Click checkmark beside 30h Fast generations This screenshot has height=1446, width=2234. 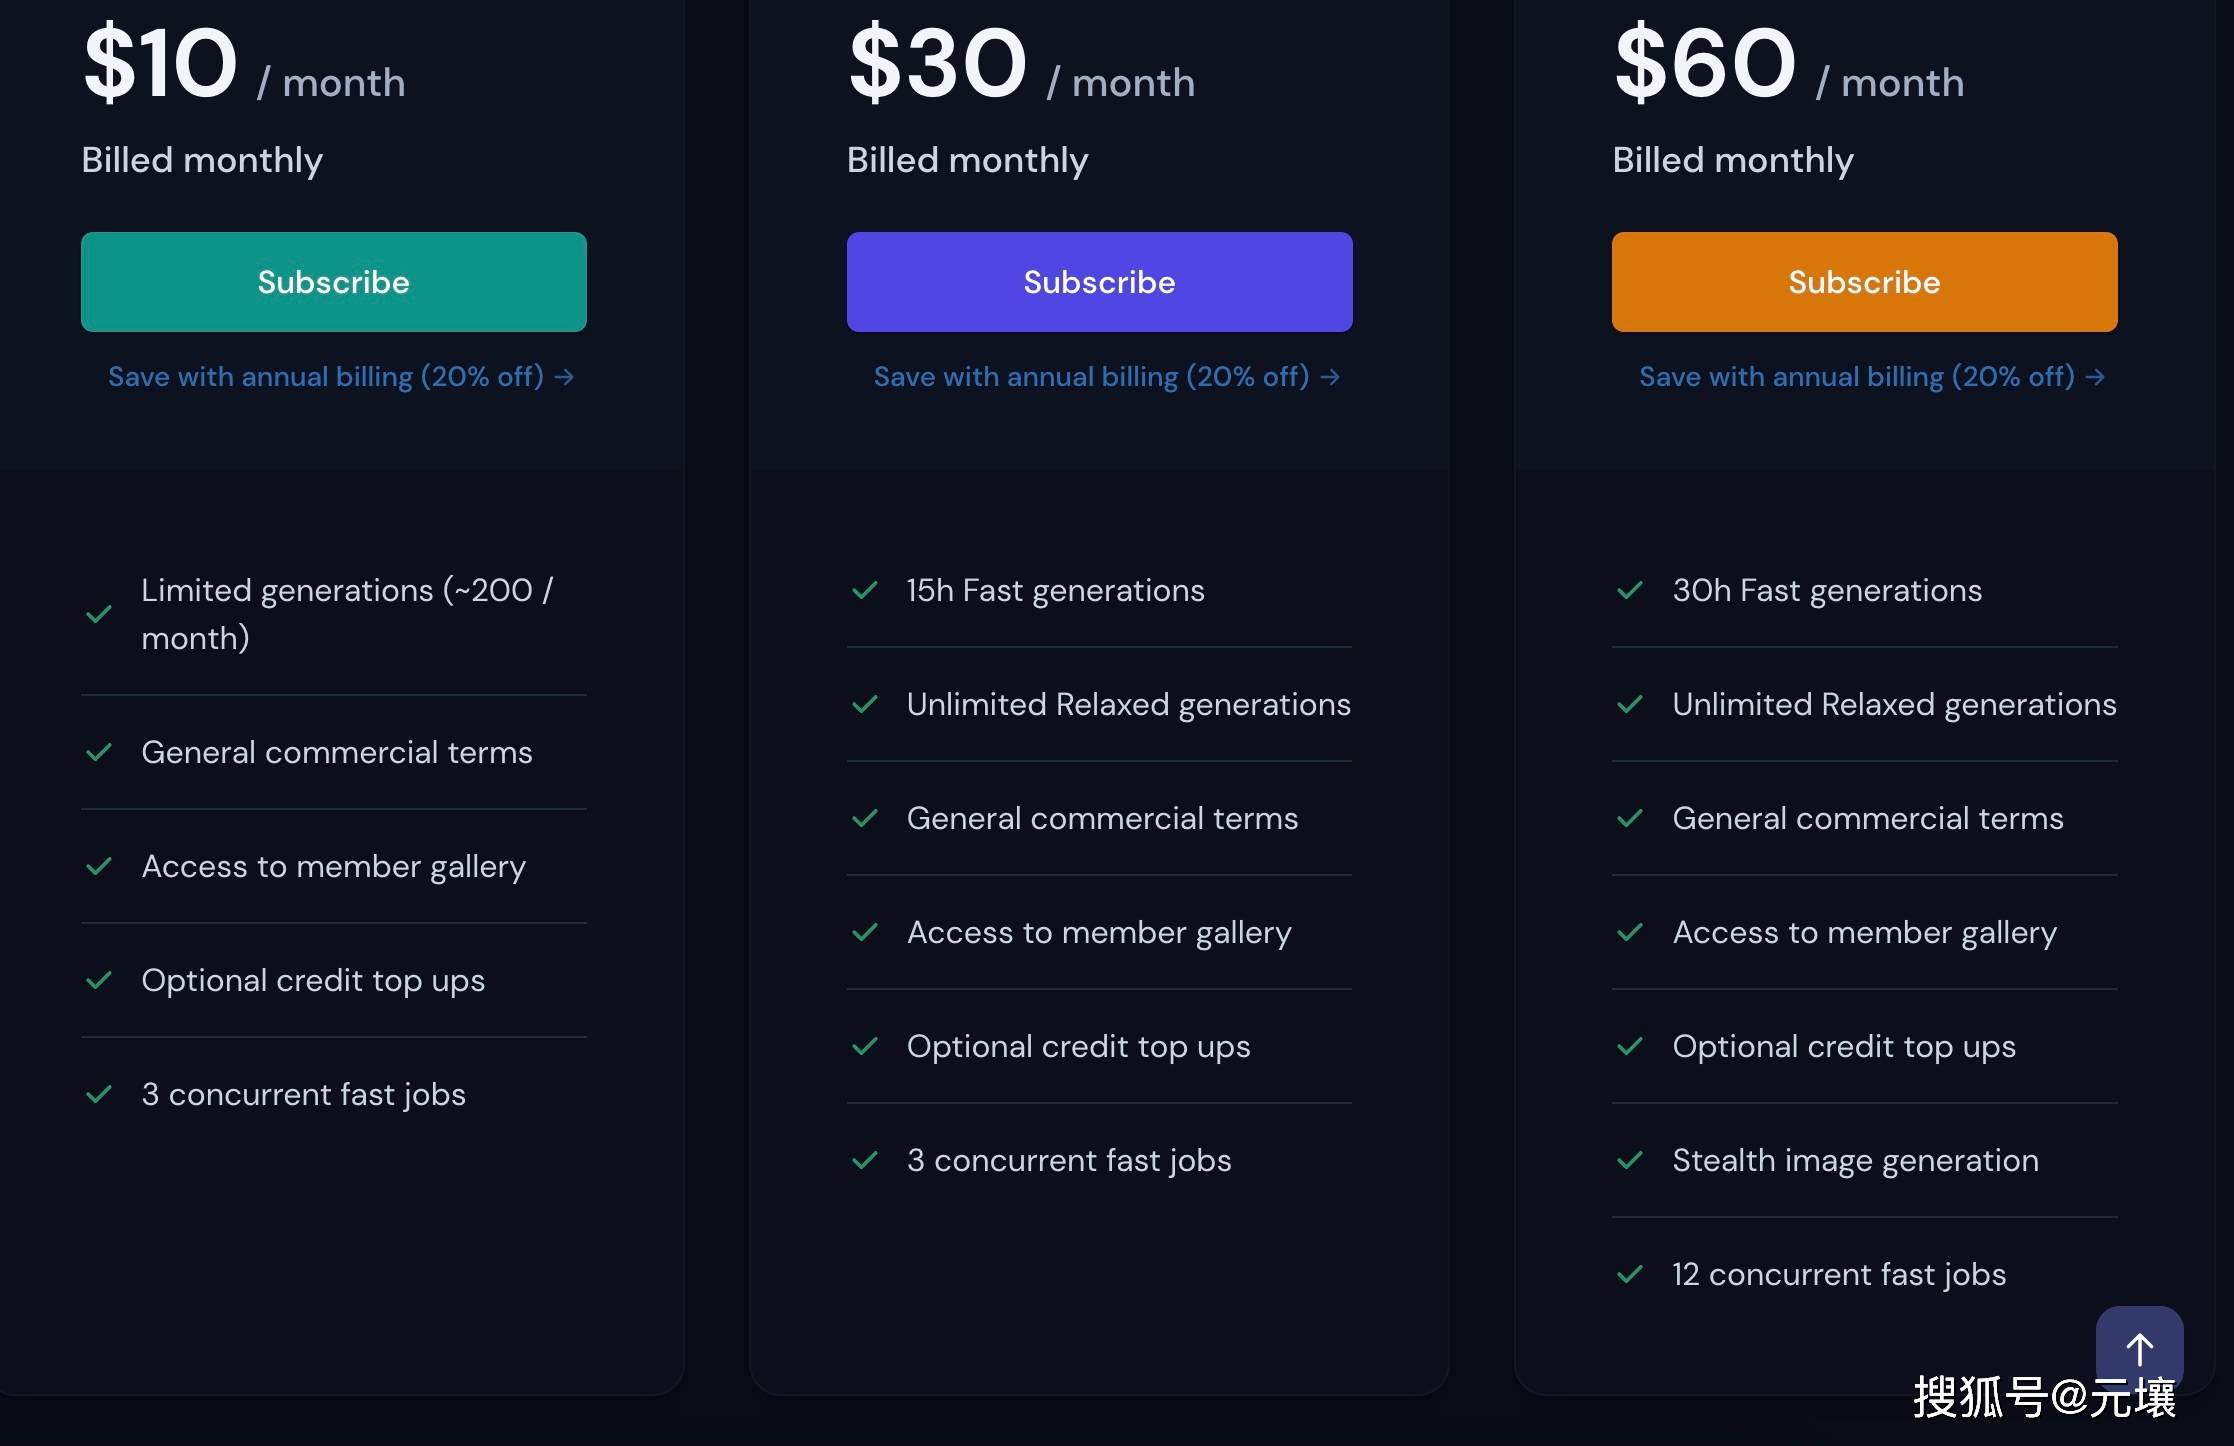click(1630, 590)
